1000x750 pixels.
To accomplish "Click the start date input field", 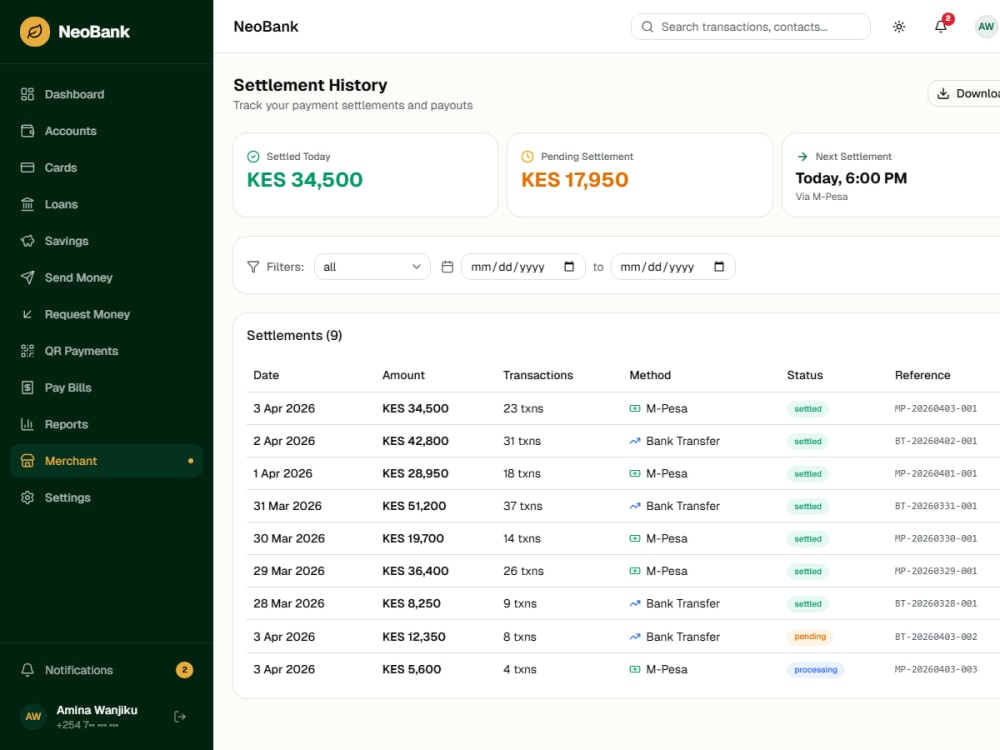I will click(x=523, y=267).
